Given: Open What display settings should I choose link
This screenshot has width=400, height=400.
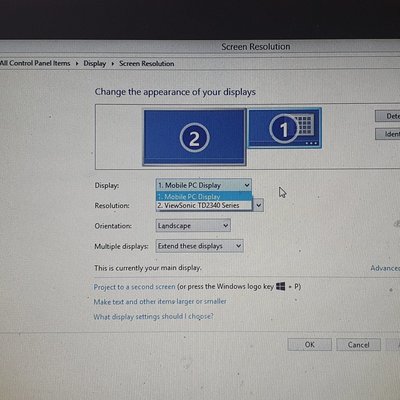Looking at the screenshot, I should point(153,316).
